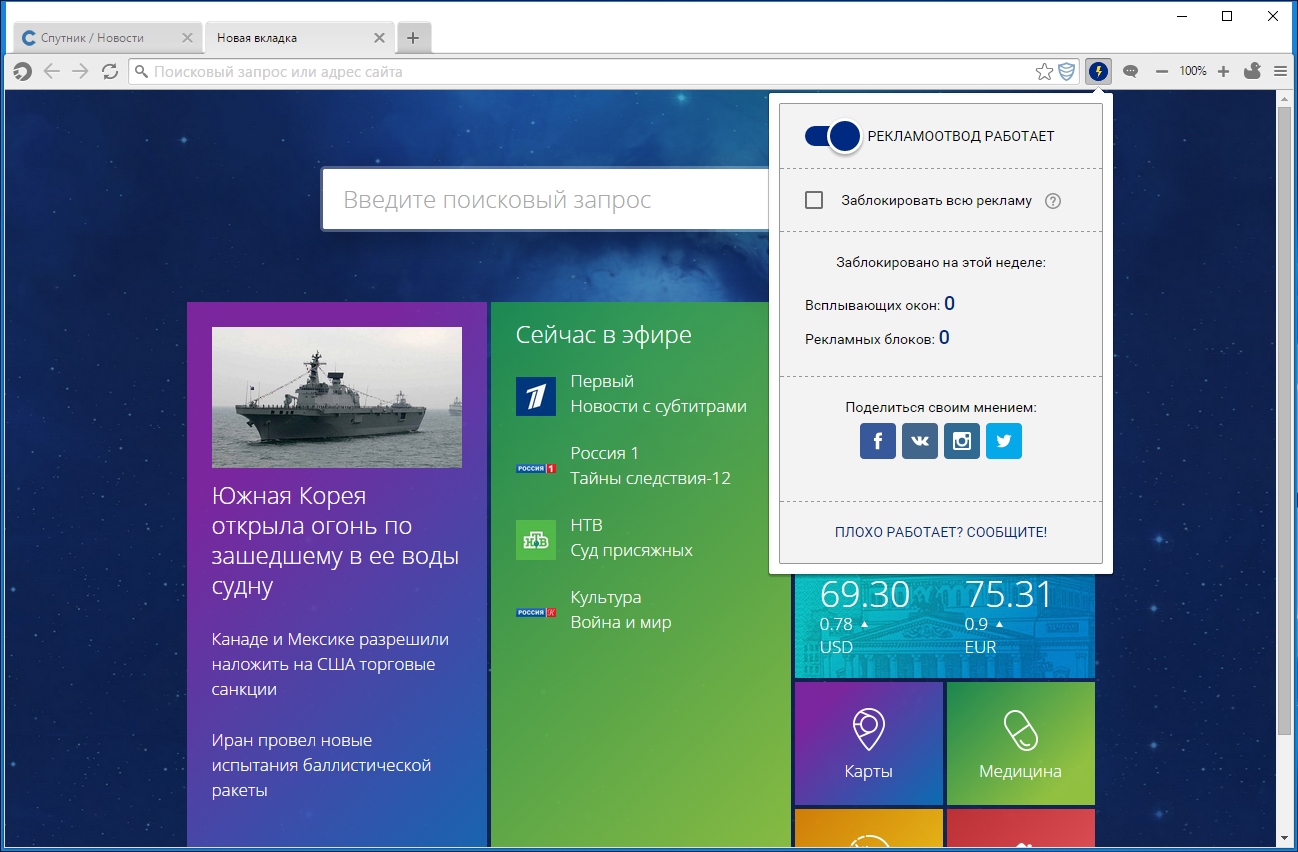
Task: Click the 100% zoom level indicator
Action: (1193, 72)
